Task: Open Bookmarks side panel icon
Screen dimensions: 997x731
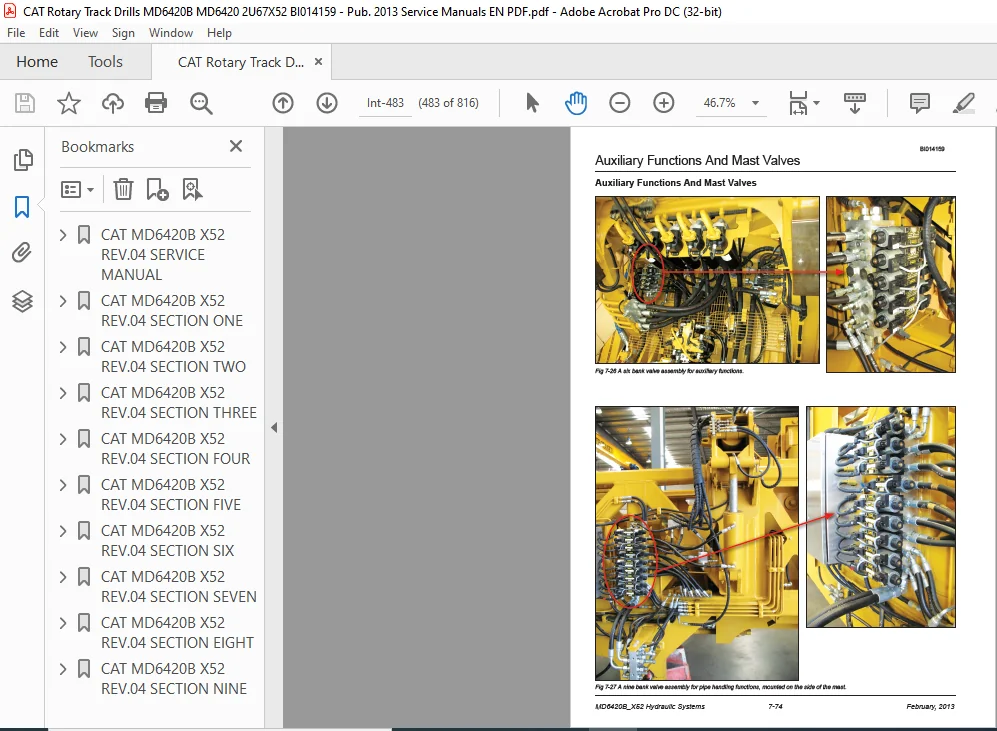Action: click(x=22, y=207)
